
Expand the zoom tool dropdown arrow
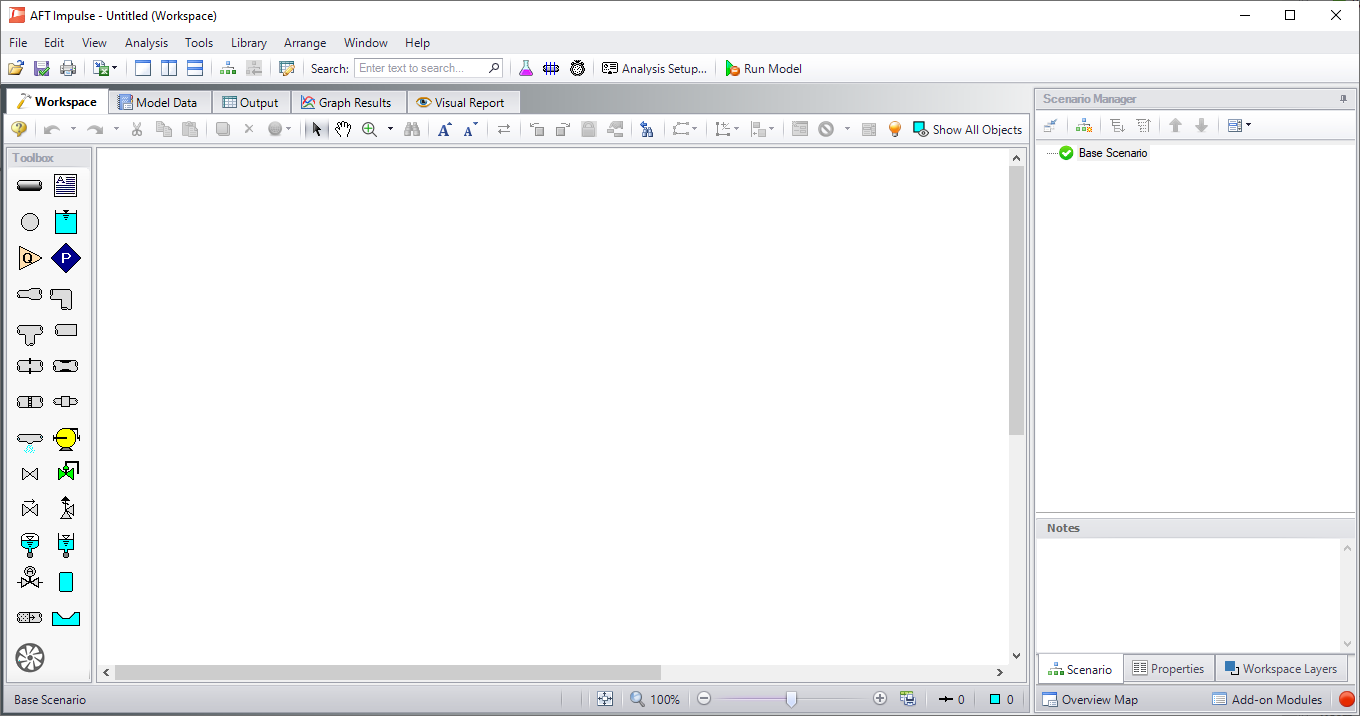point(390,129)
